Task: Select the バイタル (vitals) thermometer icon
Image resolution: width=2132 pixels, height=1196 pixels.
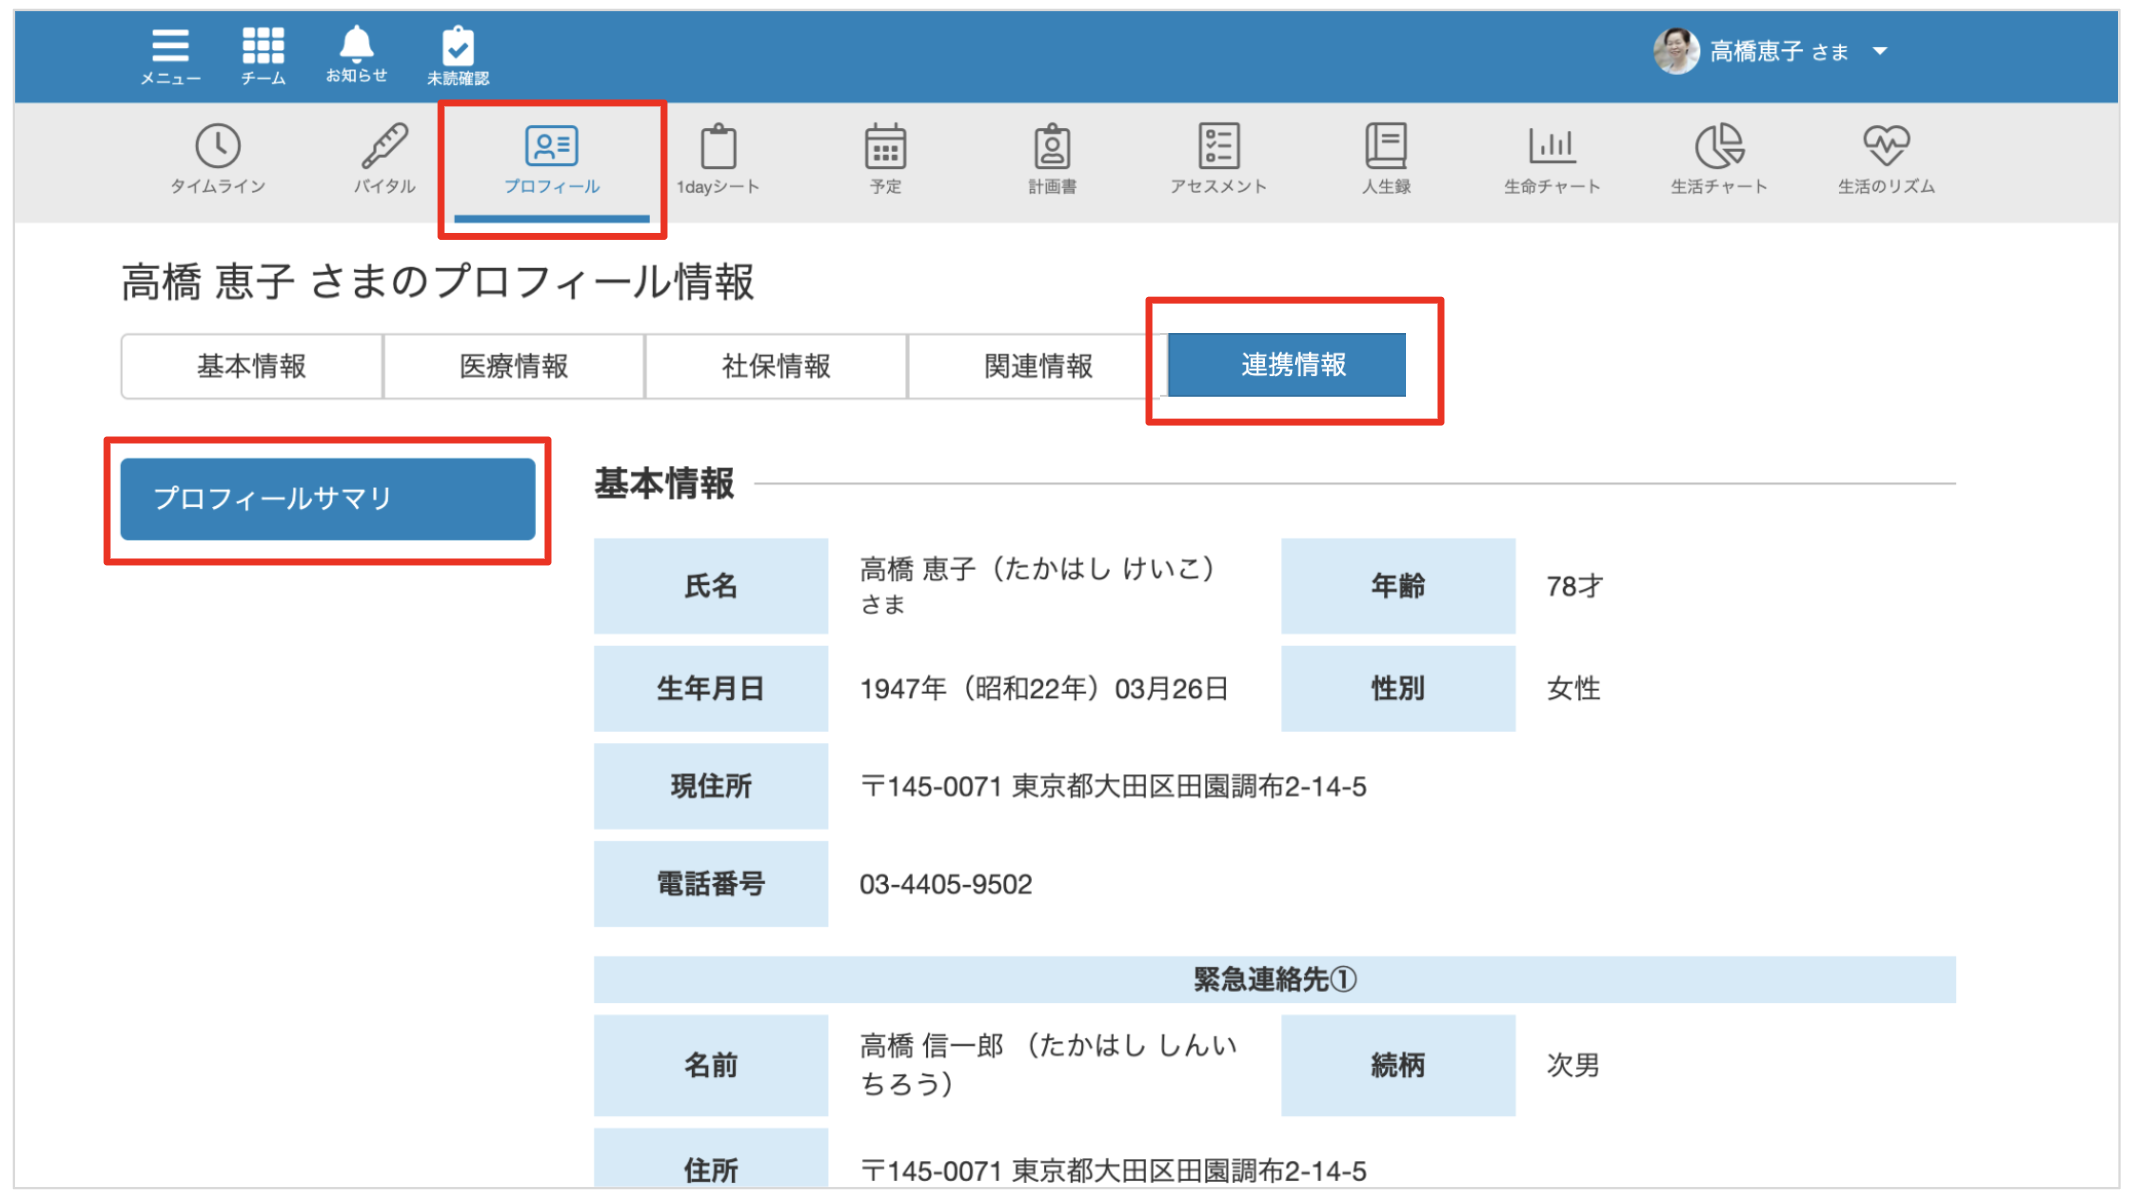Action: point(386,158)
